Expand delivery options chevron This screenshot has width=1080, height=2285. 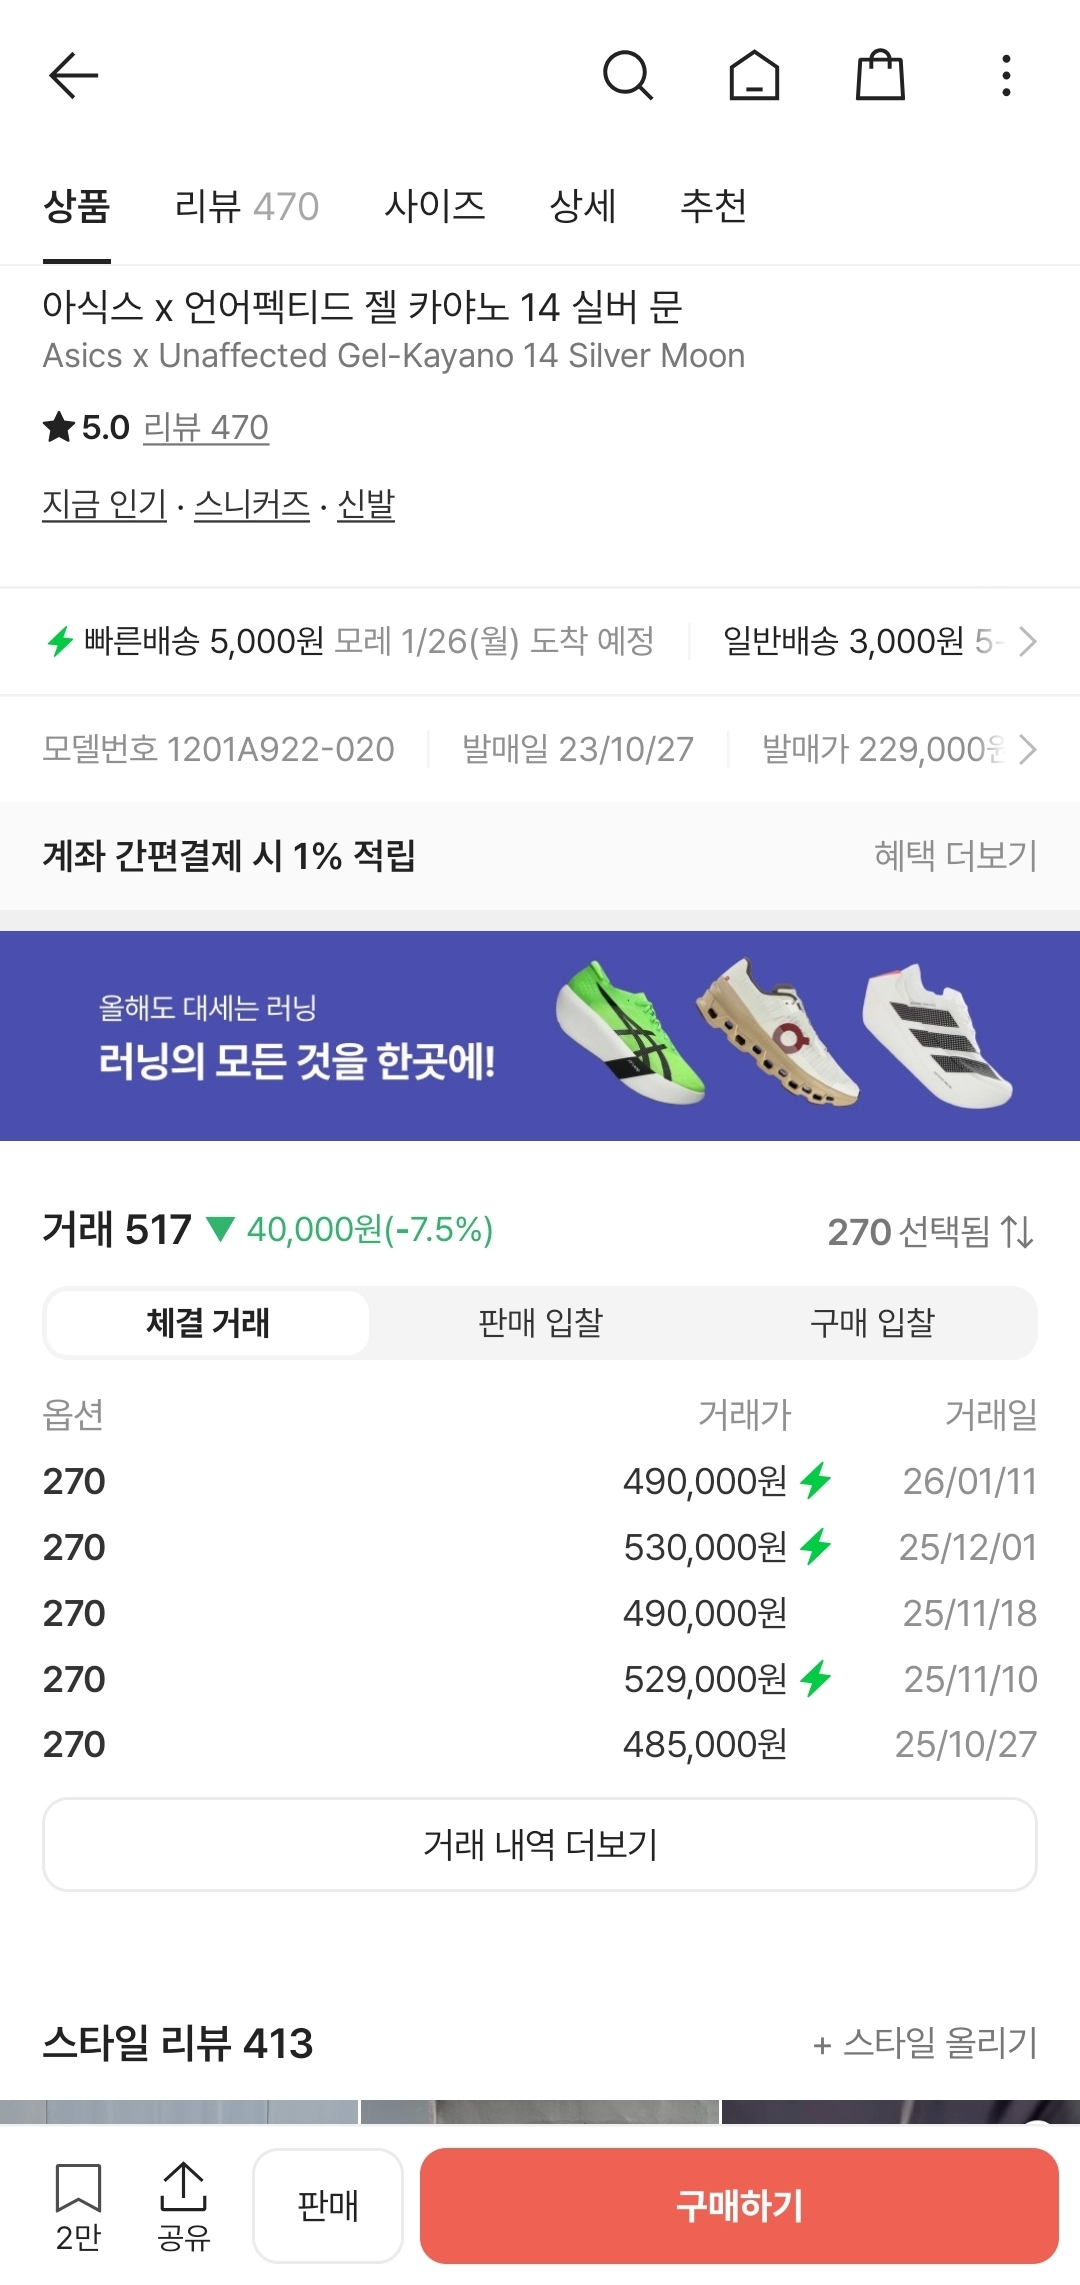coord(1027,641)
